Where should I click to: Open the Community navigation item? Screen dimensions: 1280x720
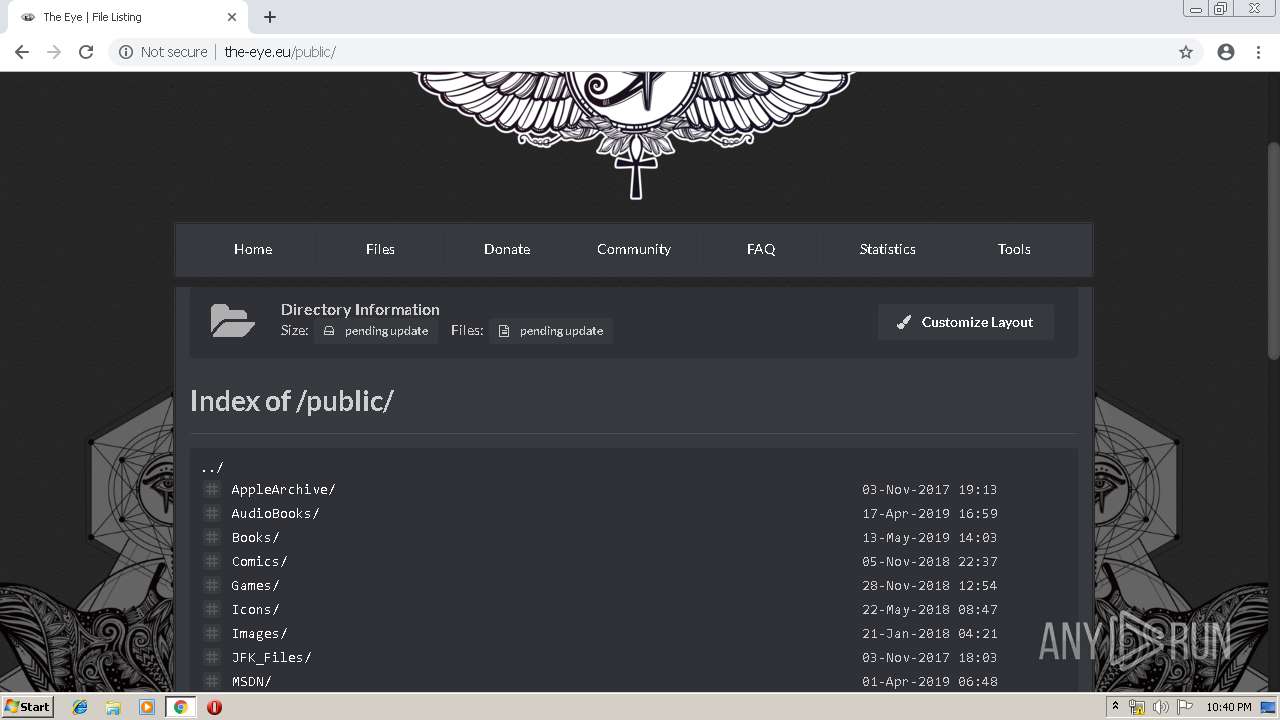coord(634,249)
